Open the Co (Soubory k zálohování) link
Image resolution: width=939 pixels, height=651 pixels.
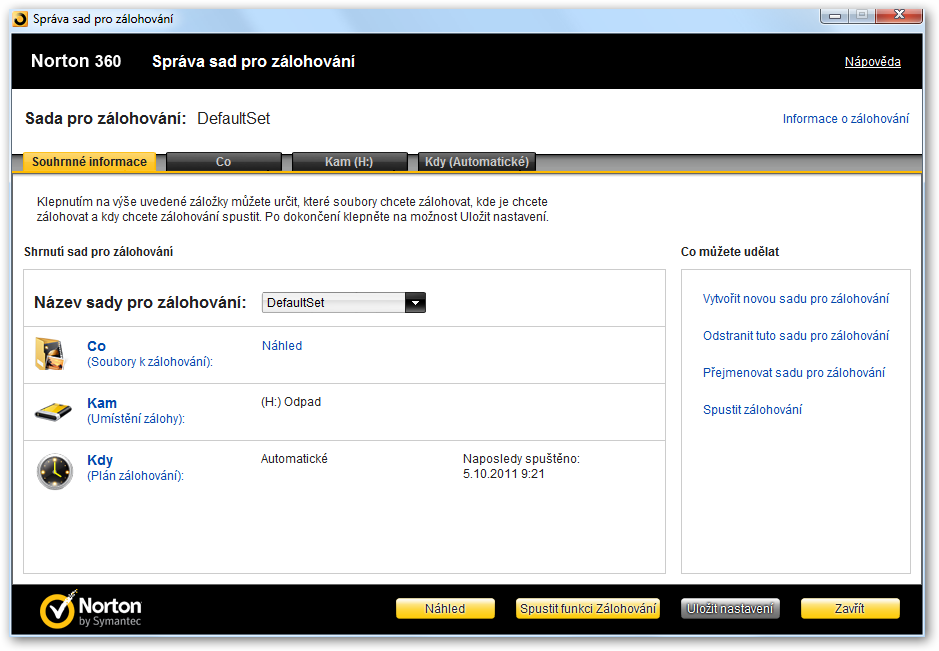pyautogui.click(x=150, y=354)
